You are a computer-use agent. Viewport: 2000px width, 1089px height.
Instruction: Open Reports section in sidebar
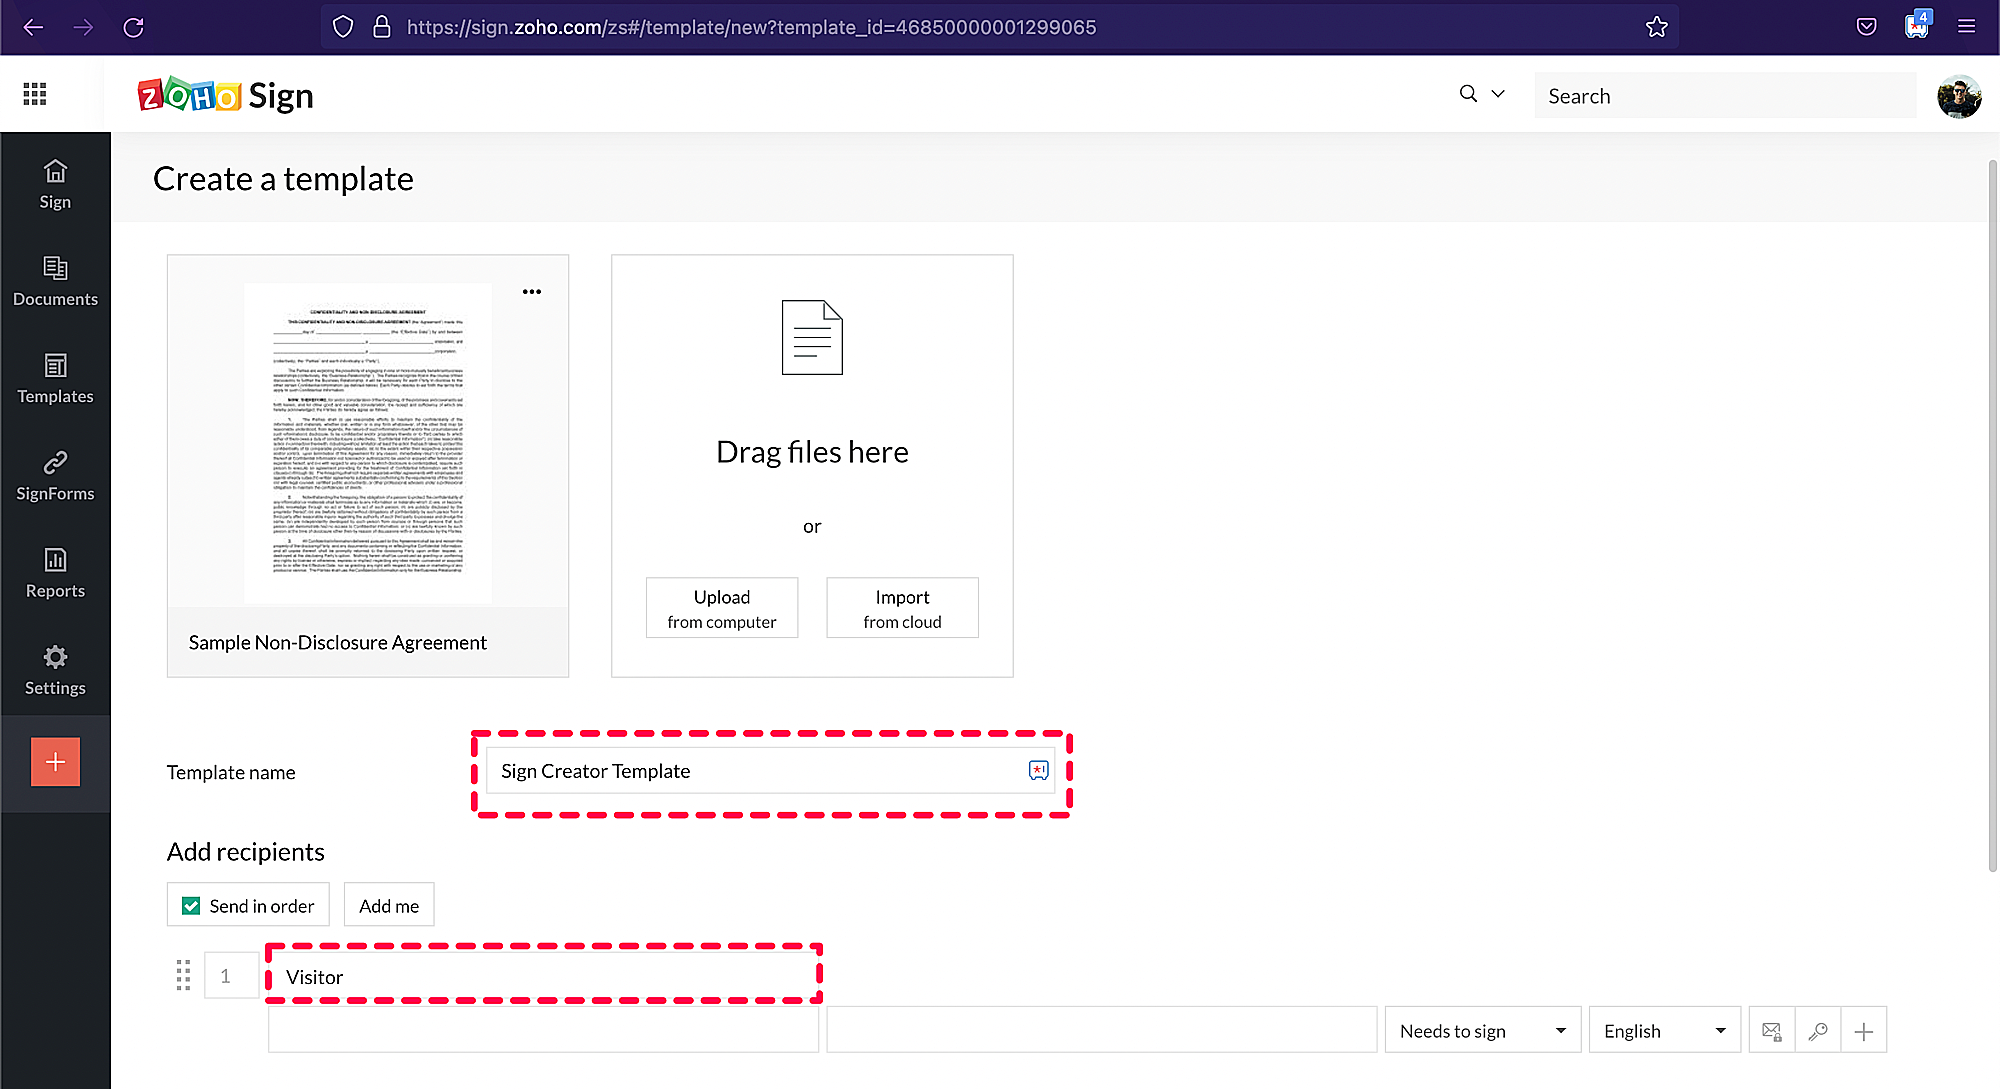click(x=55, y=573)
